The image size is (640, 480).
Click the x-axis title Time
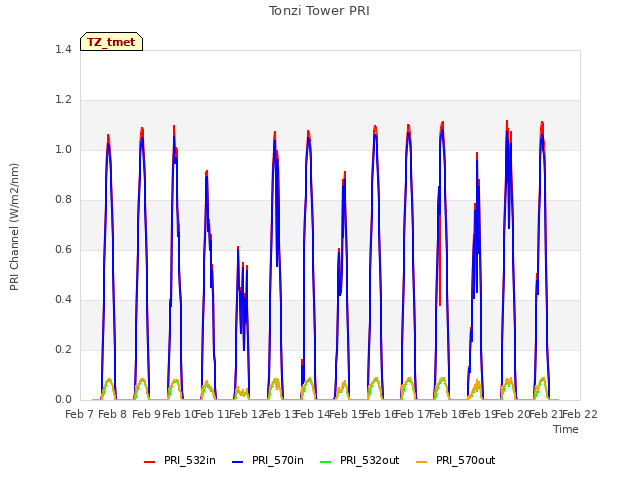pos(566,429)
